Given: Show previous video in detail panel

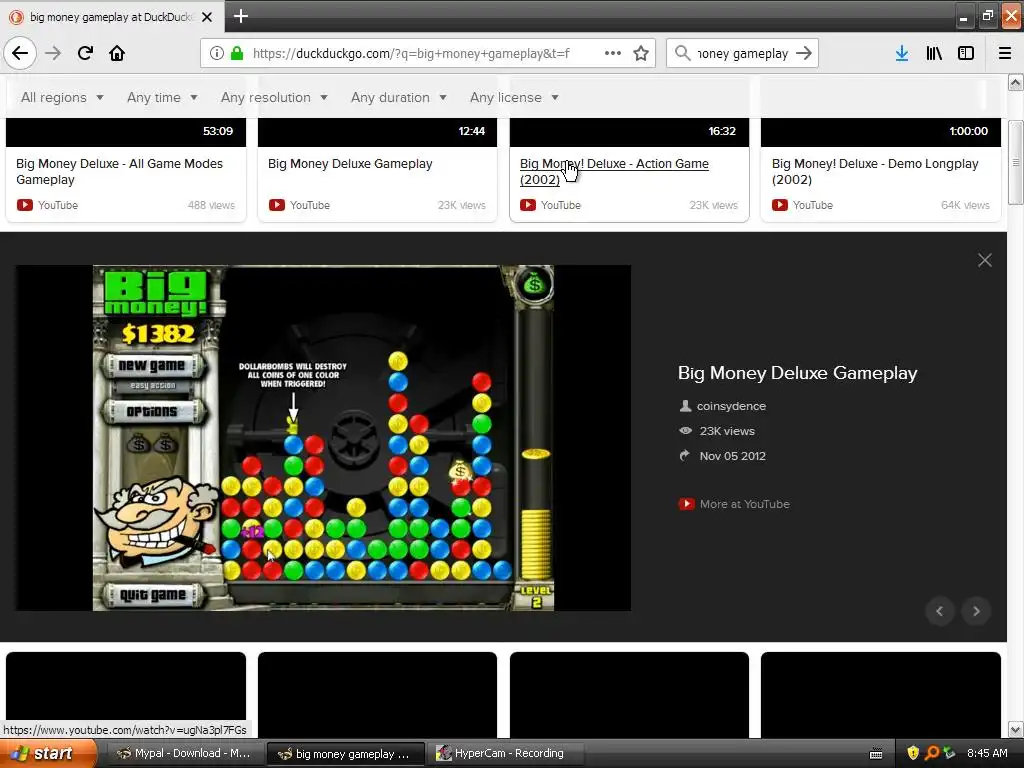Looking at the screenshot, I should pos(940,611).
